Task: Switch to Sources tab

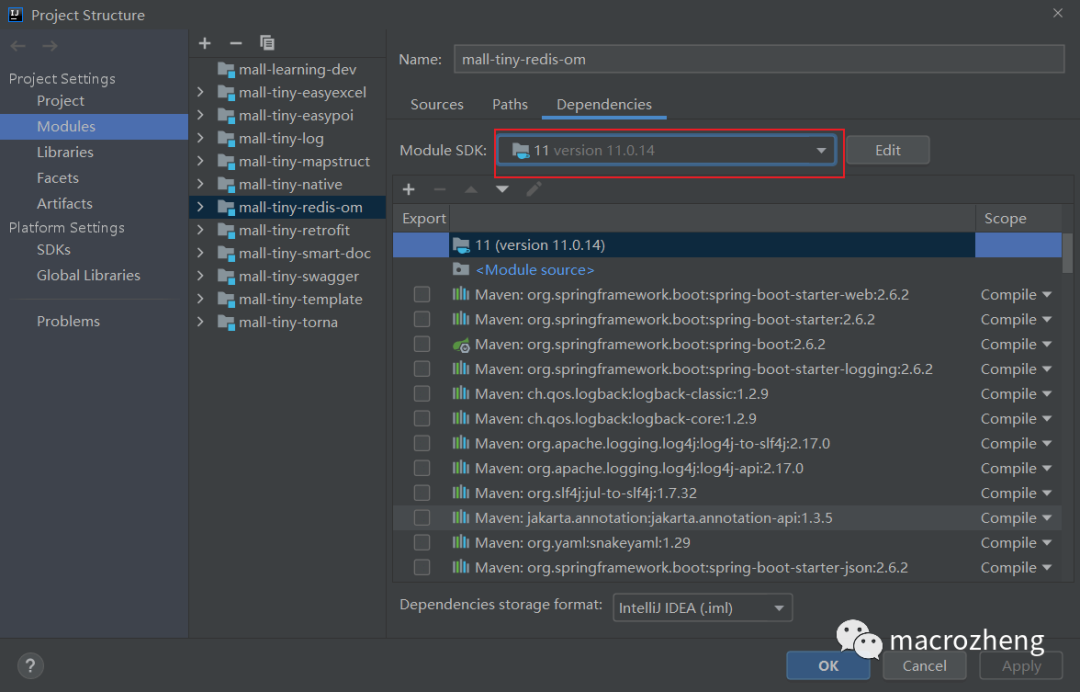Action: pyautogui.click(x=437, y=105)
